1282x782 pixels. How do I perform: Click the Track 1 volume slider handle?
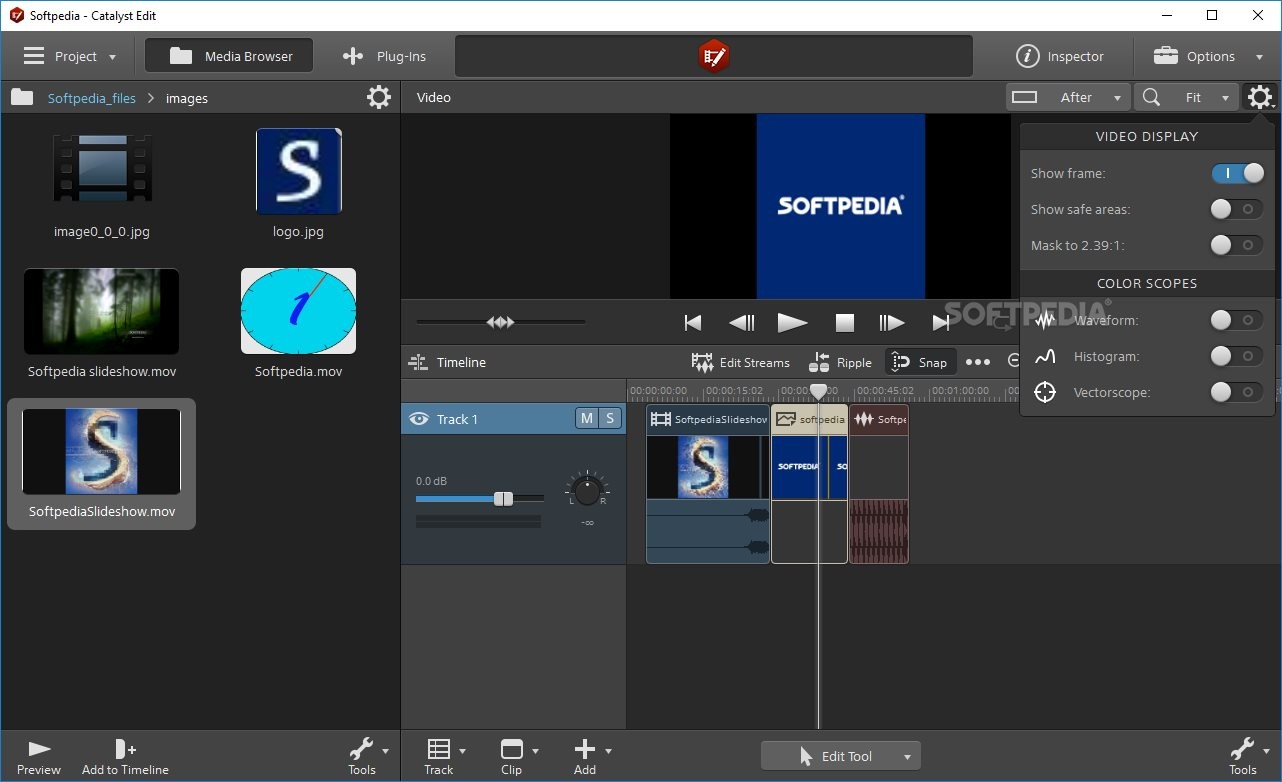tap(504, 498)
